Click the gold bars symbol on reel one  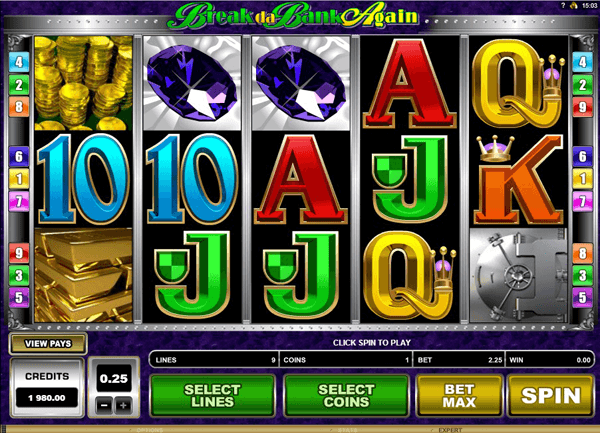pos(83,275)
